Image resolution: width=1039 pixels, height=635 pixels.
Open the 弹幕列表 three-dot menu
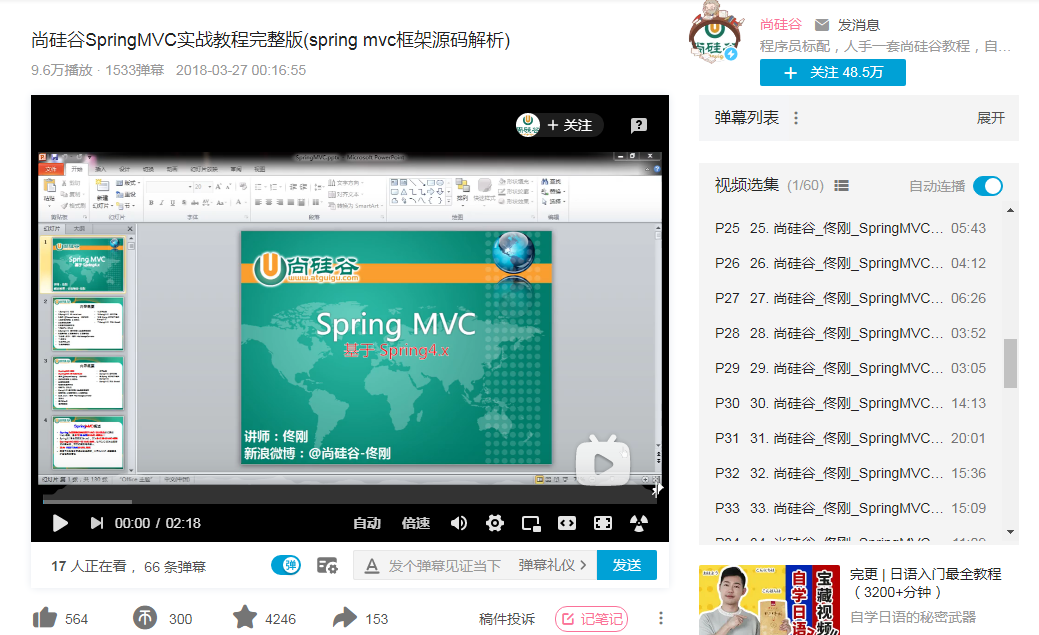[795, 117]
